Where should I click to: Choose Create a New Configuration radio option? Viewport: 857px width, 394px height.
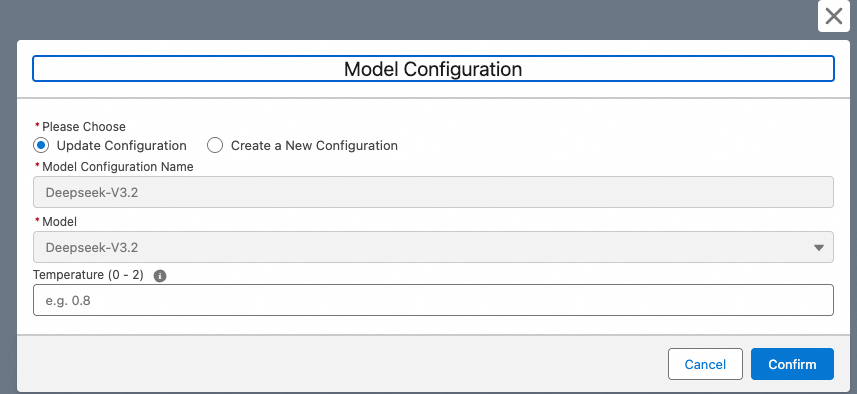[x=215, y=146]
